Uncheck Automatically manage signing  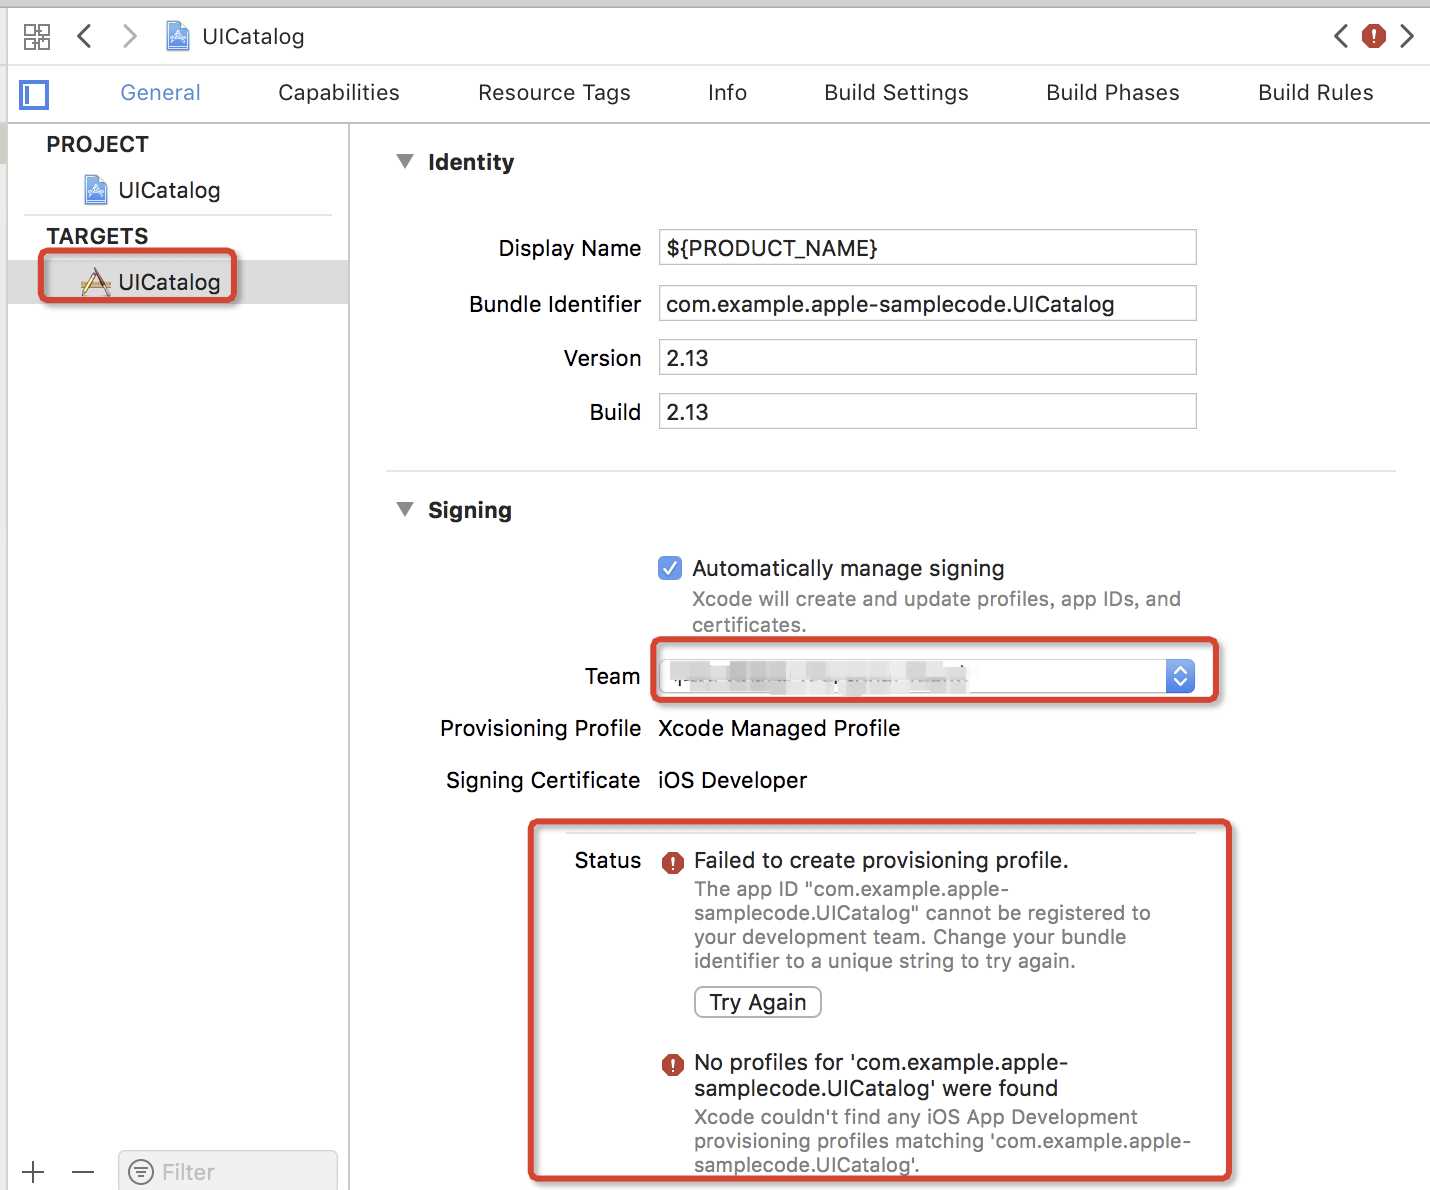click(670, 568)
